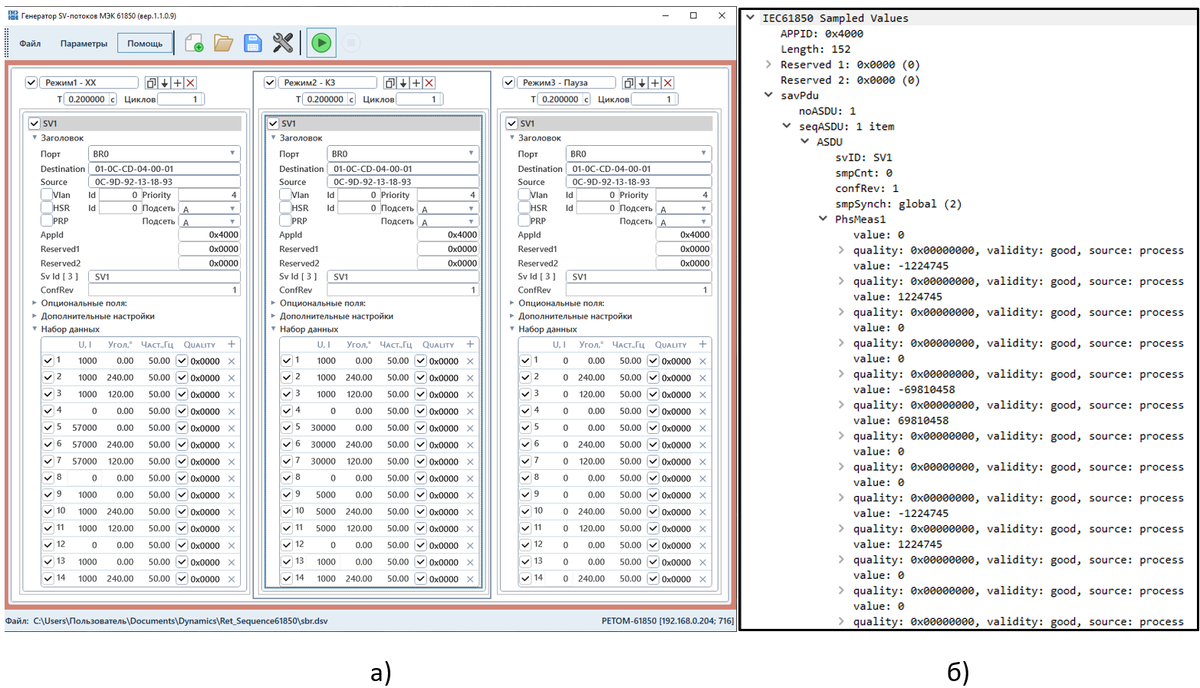Copy the Режим1 - ХХ mode
The height and width of the screenshot is (688, 1200).
[151, 83]
